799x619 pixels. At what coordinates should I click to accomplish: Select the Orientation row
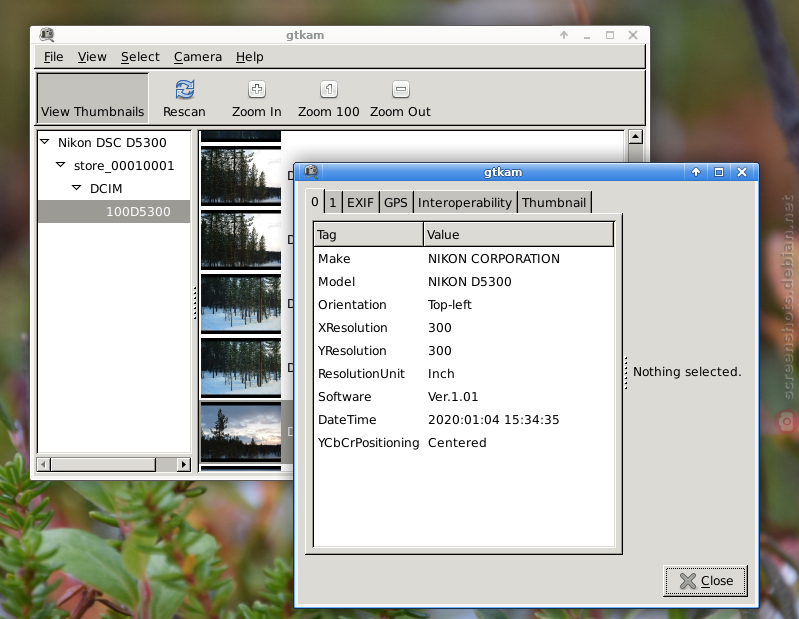pyautogui.click(x=464, y=305)
